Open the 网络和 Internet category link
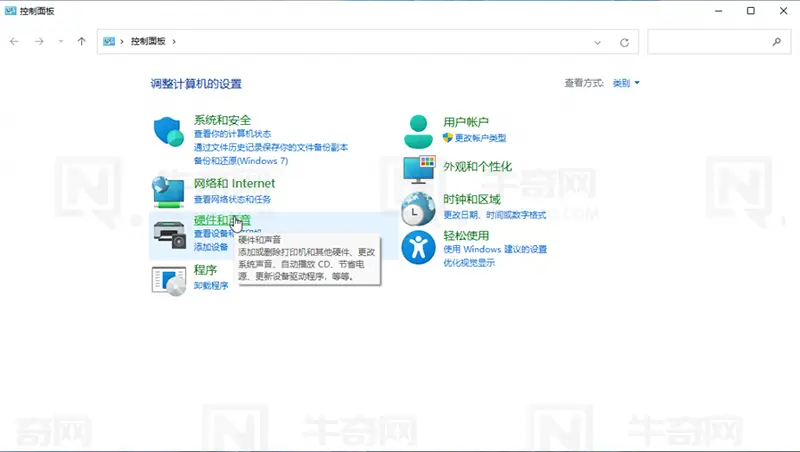Image resolution: width=800 pixels, height=452 pixels. [x=234, y=183]
